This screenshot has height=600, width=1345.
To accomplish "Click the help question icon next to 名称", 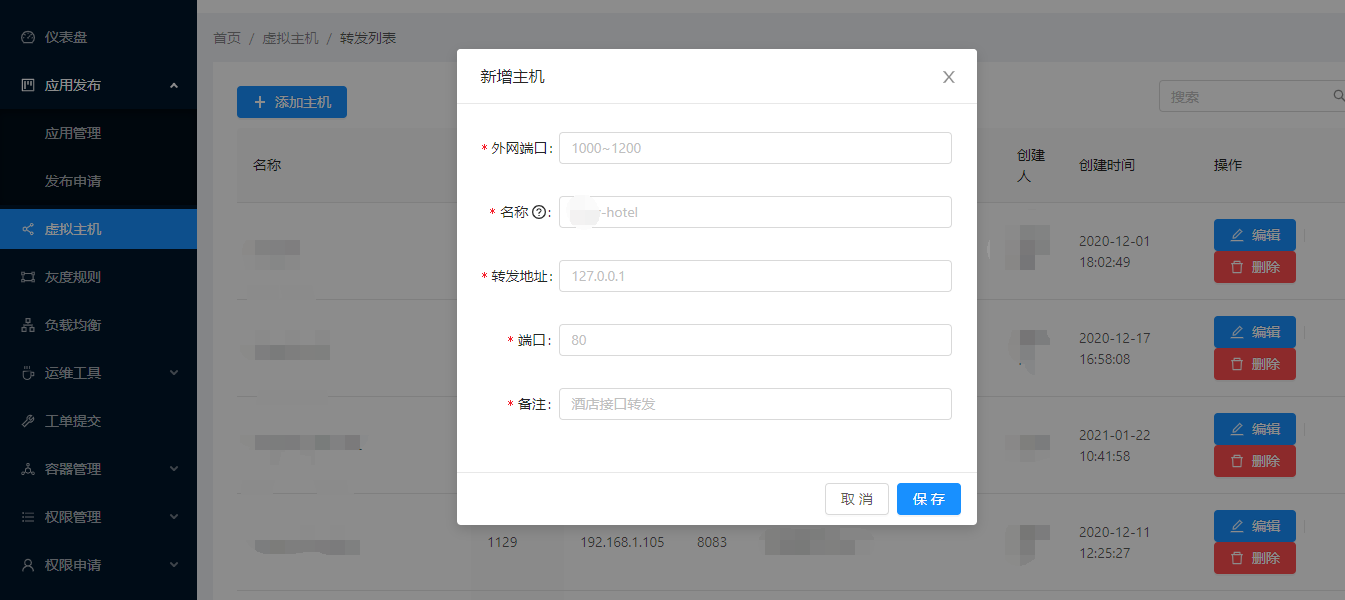I will tap(540, 212).
